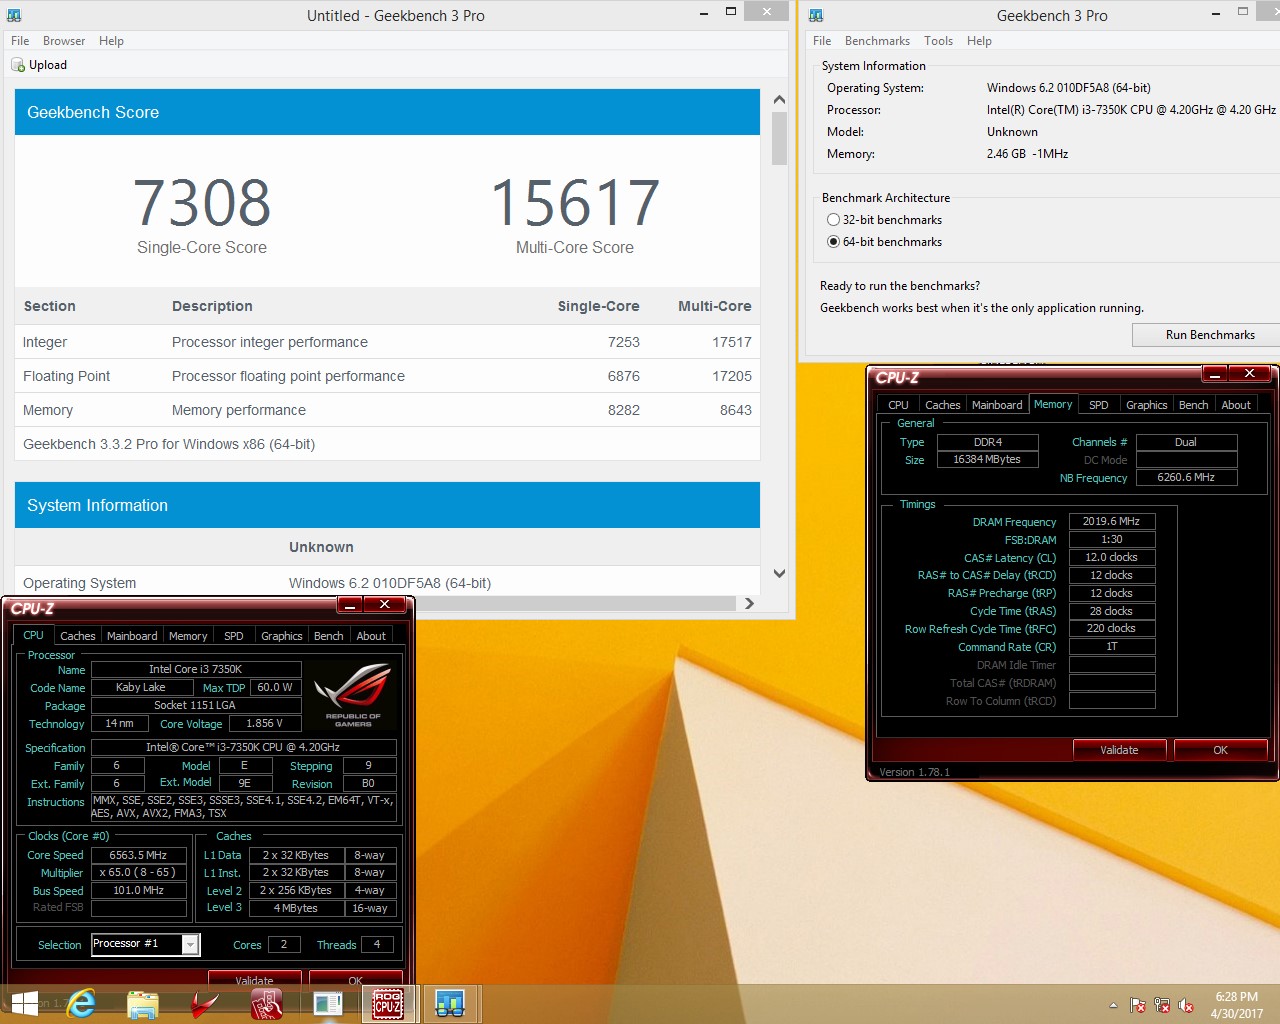Click the ROG Republic of Gamers logo
The height and width of the screenshot is (1024, 1280).
coord(353,695)
